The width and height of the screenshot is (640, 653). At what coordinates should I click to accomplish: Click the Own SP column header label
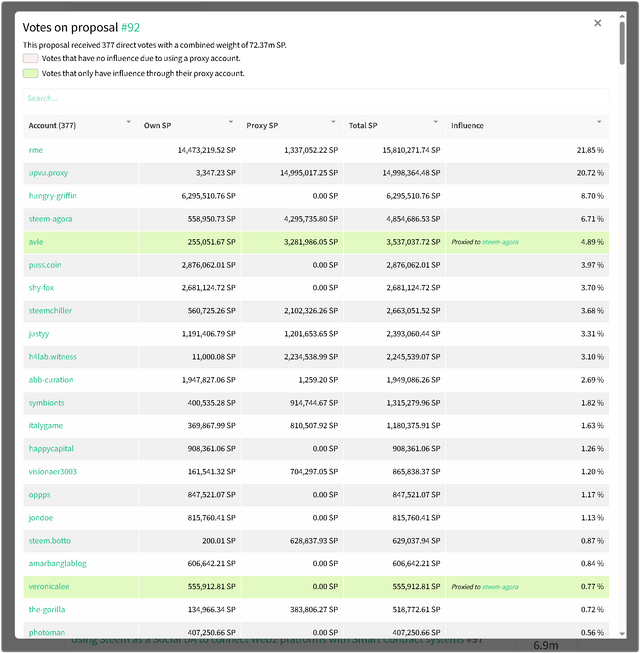coord(157,125)
